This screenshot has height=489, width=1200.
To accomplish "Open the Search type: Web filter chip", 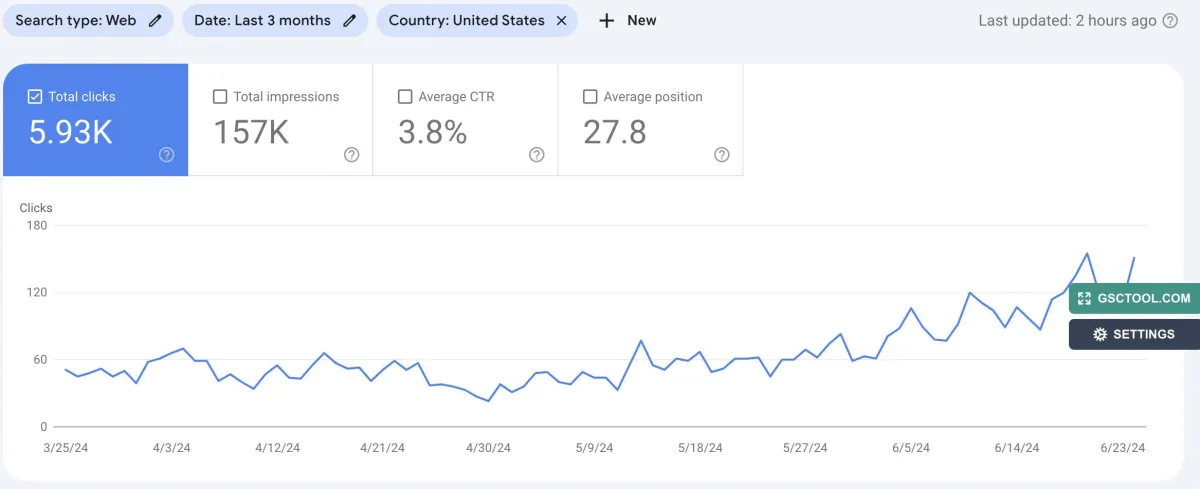I will (x=75, y=21).
